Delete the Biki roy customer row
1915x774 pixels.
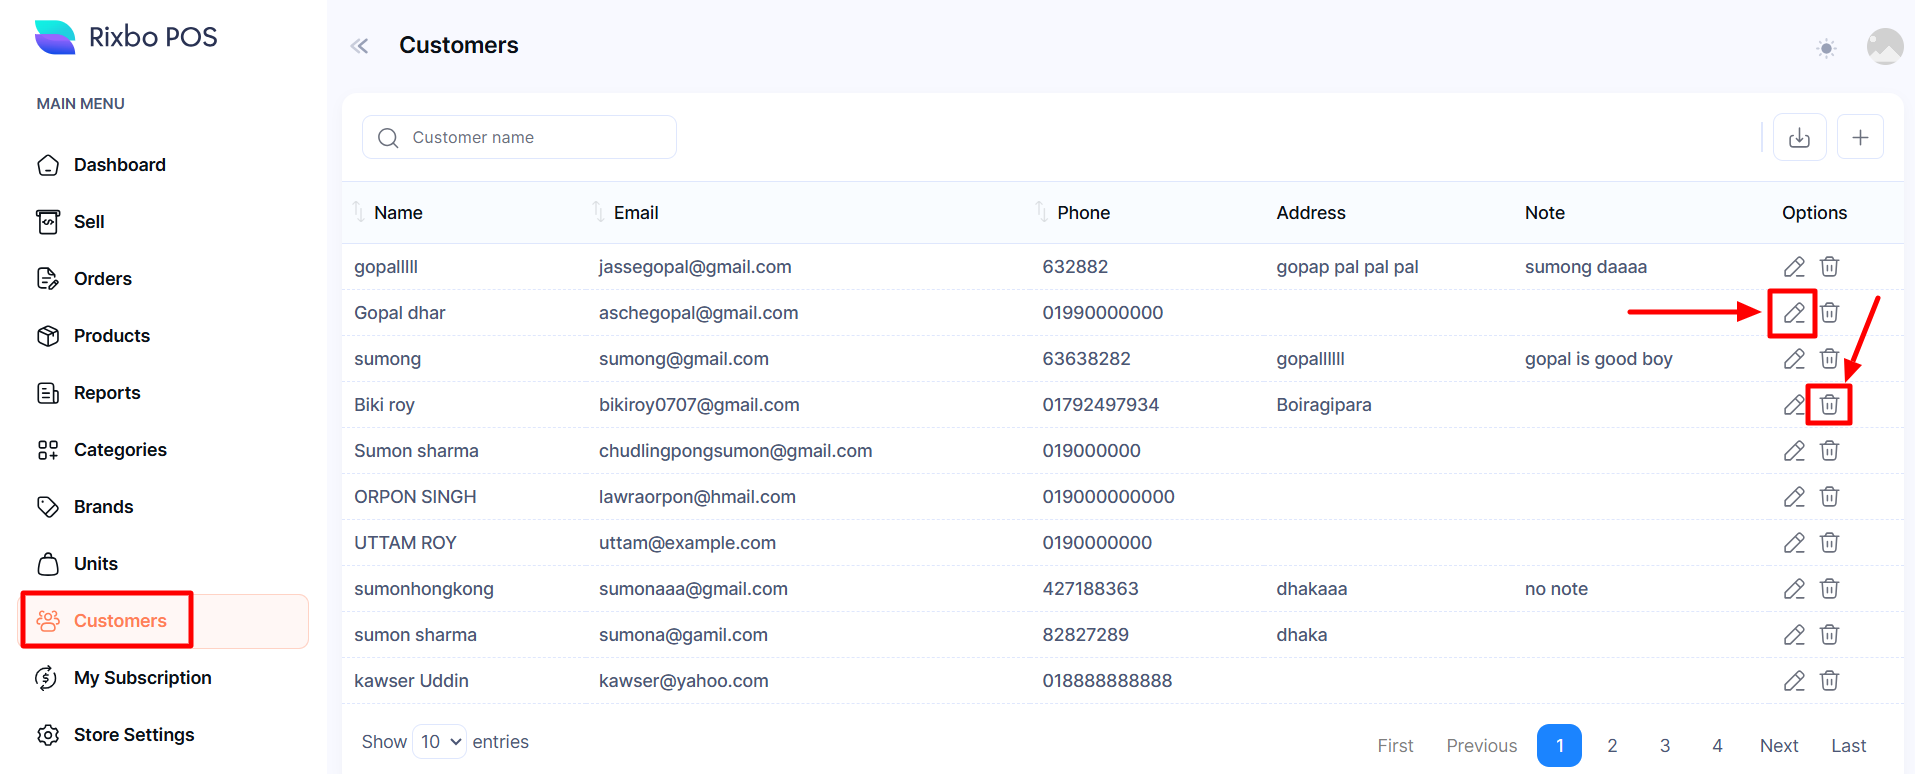tap(1829, 405)
